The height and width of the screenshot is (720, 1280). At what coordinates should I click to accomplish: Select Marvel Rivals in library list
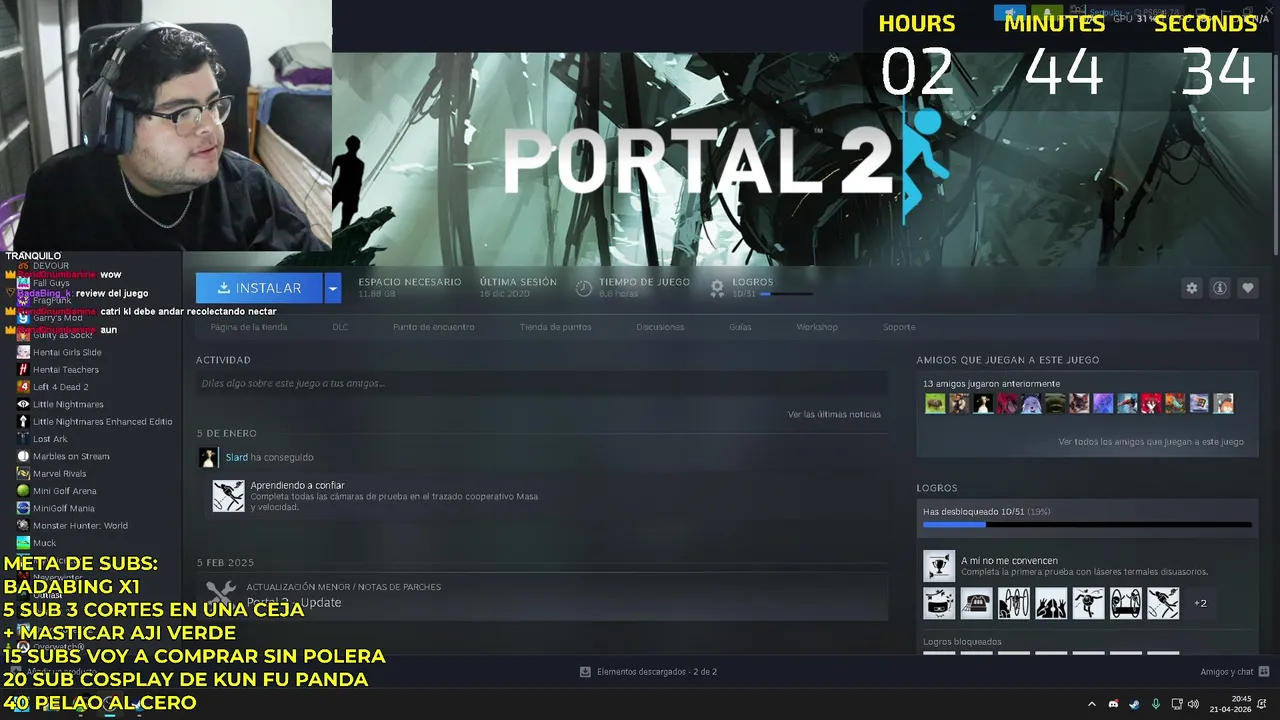pos(61,474)
